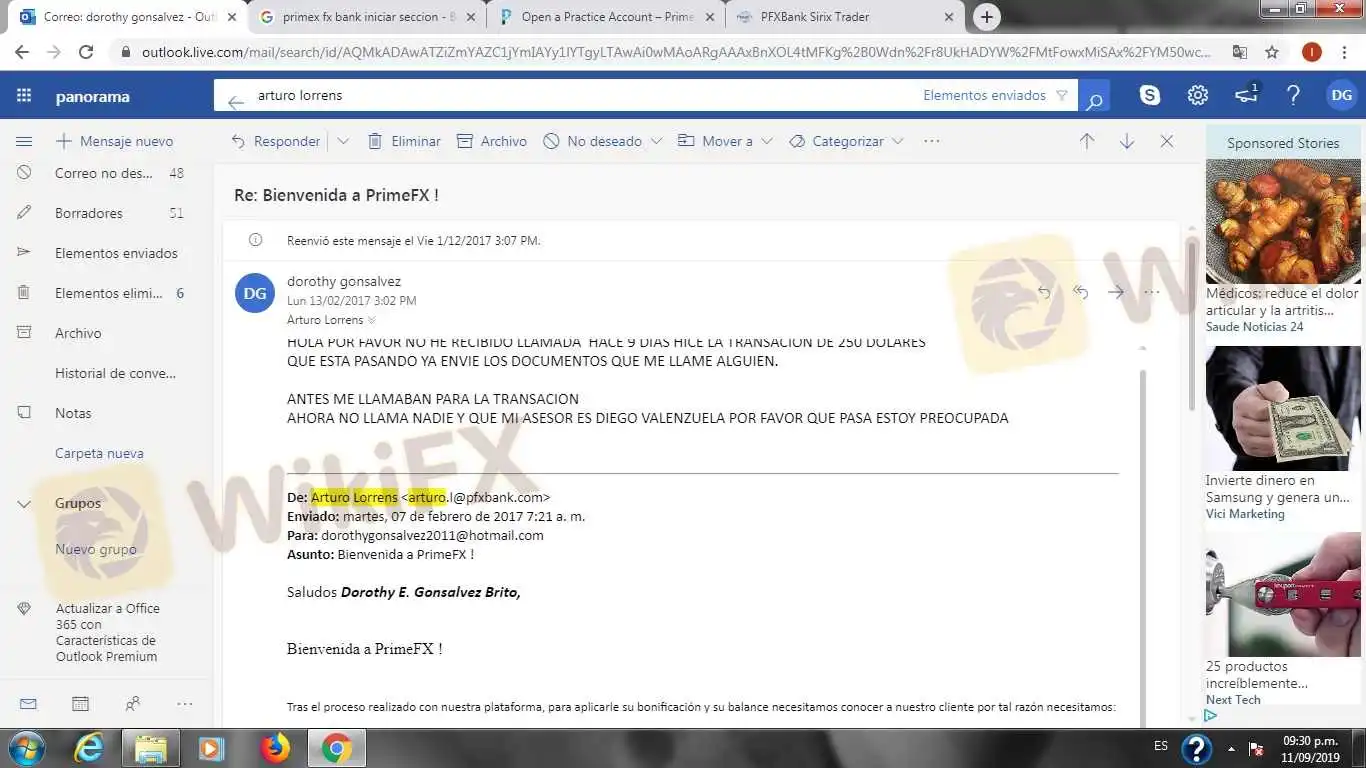Reply all with the double arrow icon
Screen dimensions: 1366x768
click(x=1080, y=292)
